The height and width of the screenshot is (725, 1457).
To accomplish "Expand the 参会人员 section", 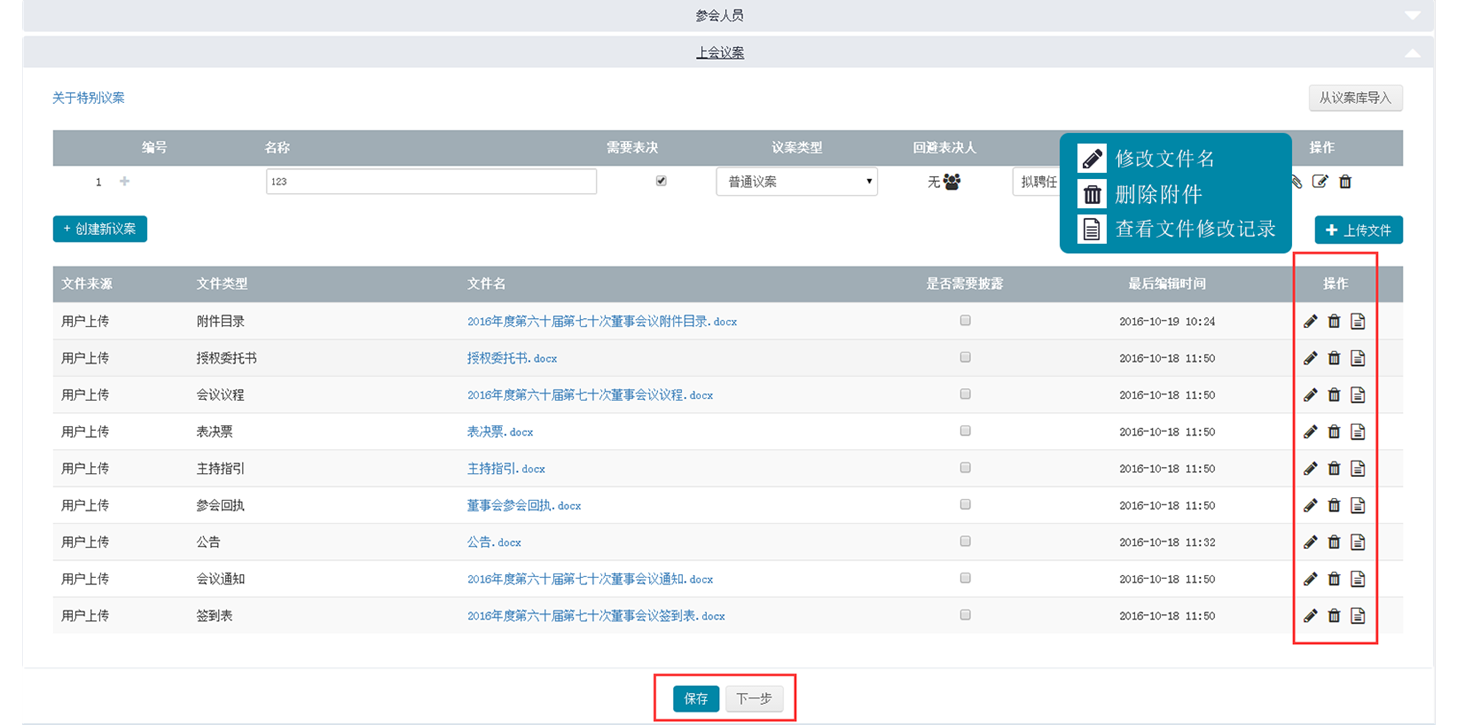I will pyautogui.click(x=728, y=15).
